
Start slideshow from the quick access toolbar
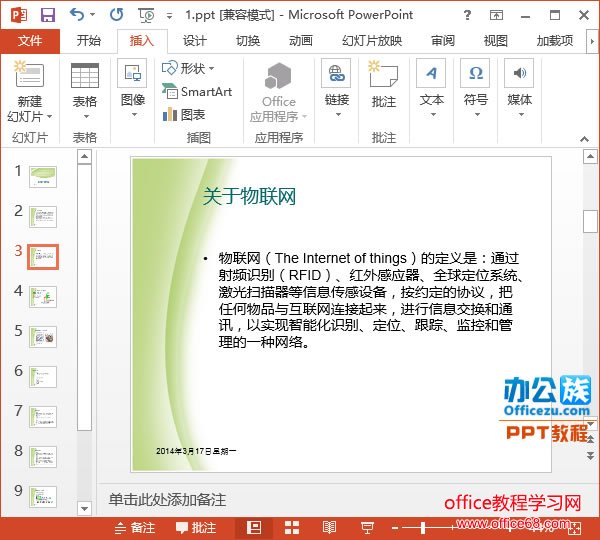[146, 15]
